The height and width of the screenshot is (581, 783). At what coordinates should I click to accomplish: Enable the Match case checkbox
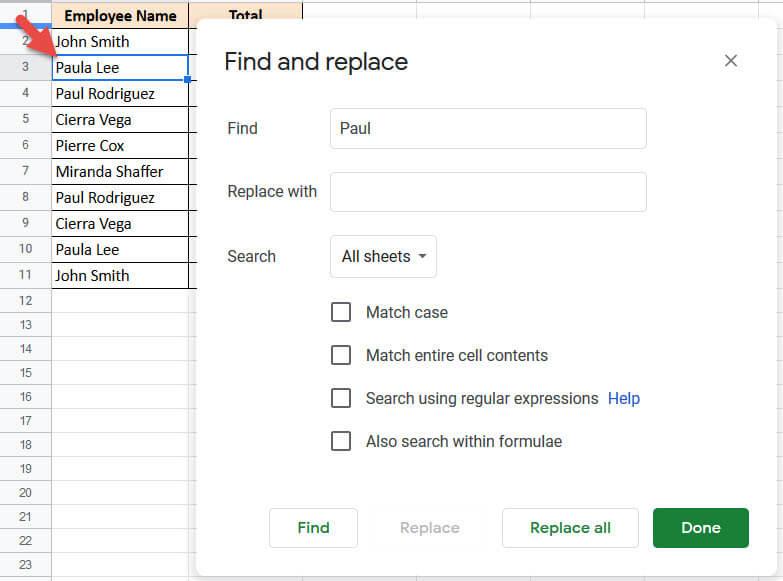coord(341,312)
